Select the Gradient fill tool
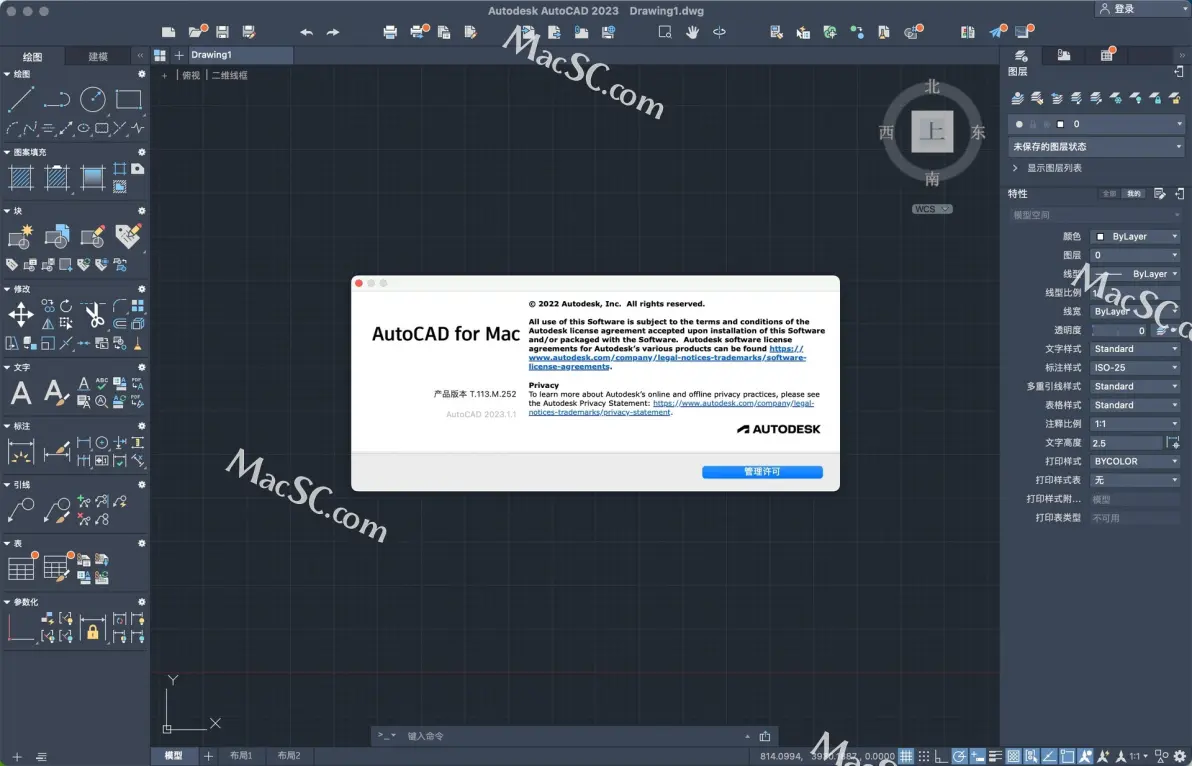1192x766 pixels. [x=93, y=178]
